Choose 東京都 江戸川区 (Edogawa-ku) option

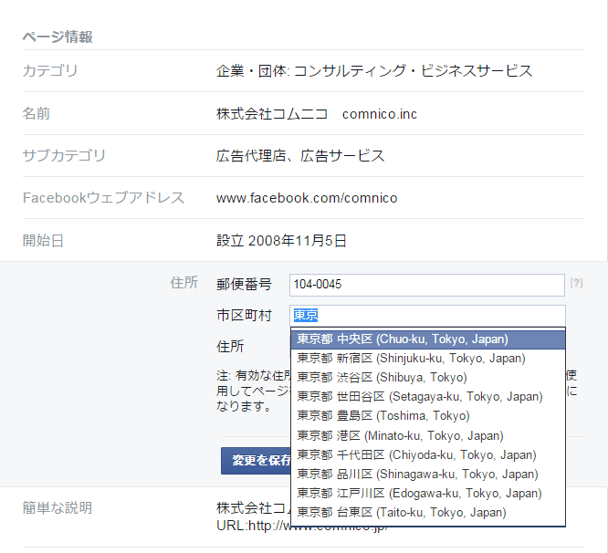[x=428, y=493]
